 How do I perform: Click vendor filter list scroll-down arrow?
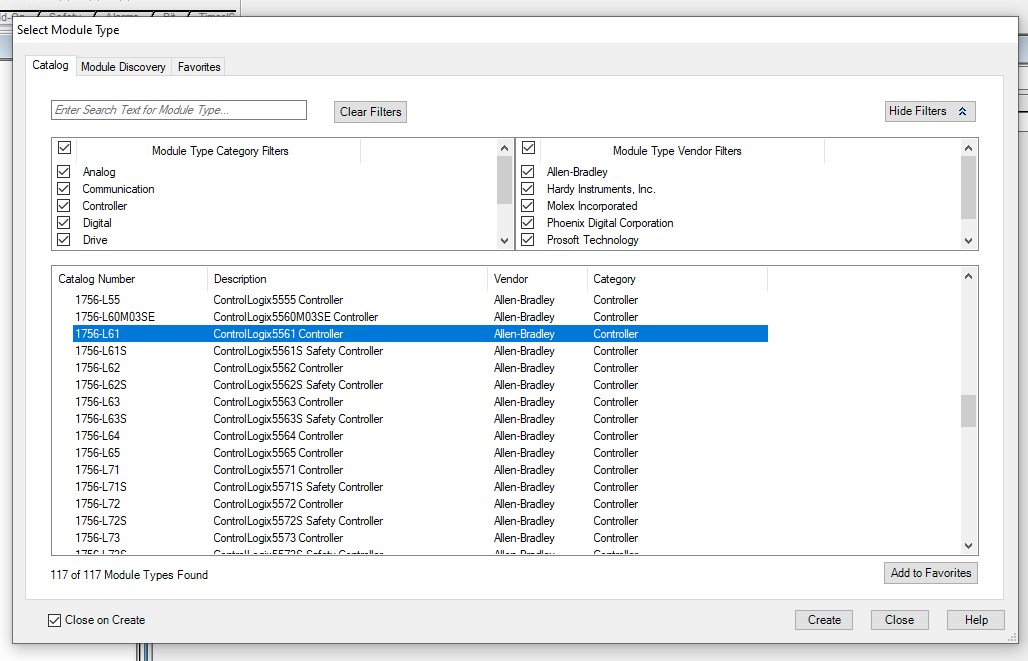pyautogui.click(x=968, y=241)
